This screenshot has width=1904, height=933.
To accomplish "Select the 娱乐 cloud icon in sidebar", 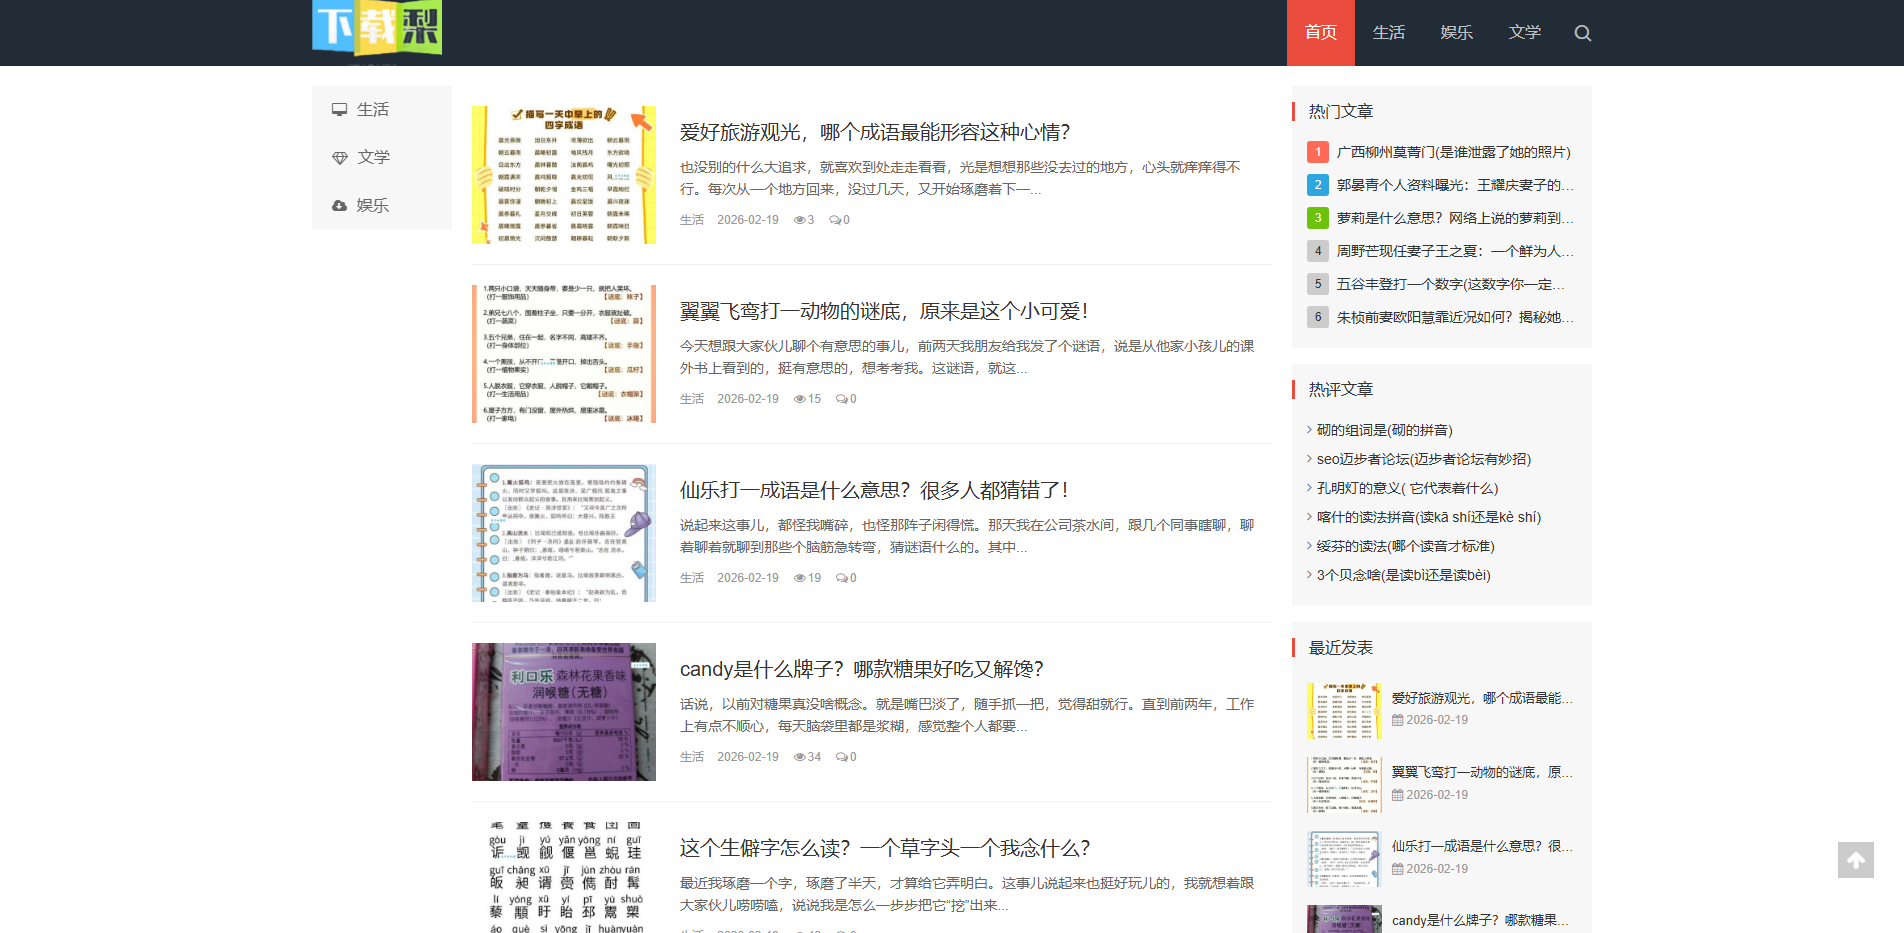I will [339, 205].
